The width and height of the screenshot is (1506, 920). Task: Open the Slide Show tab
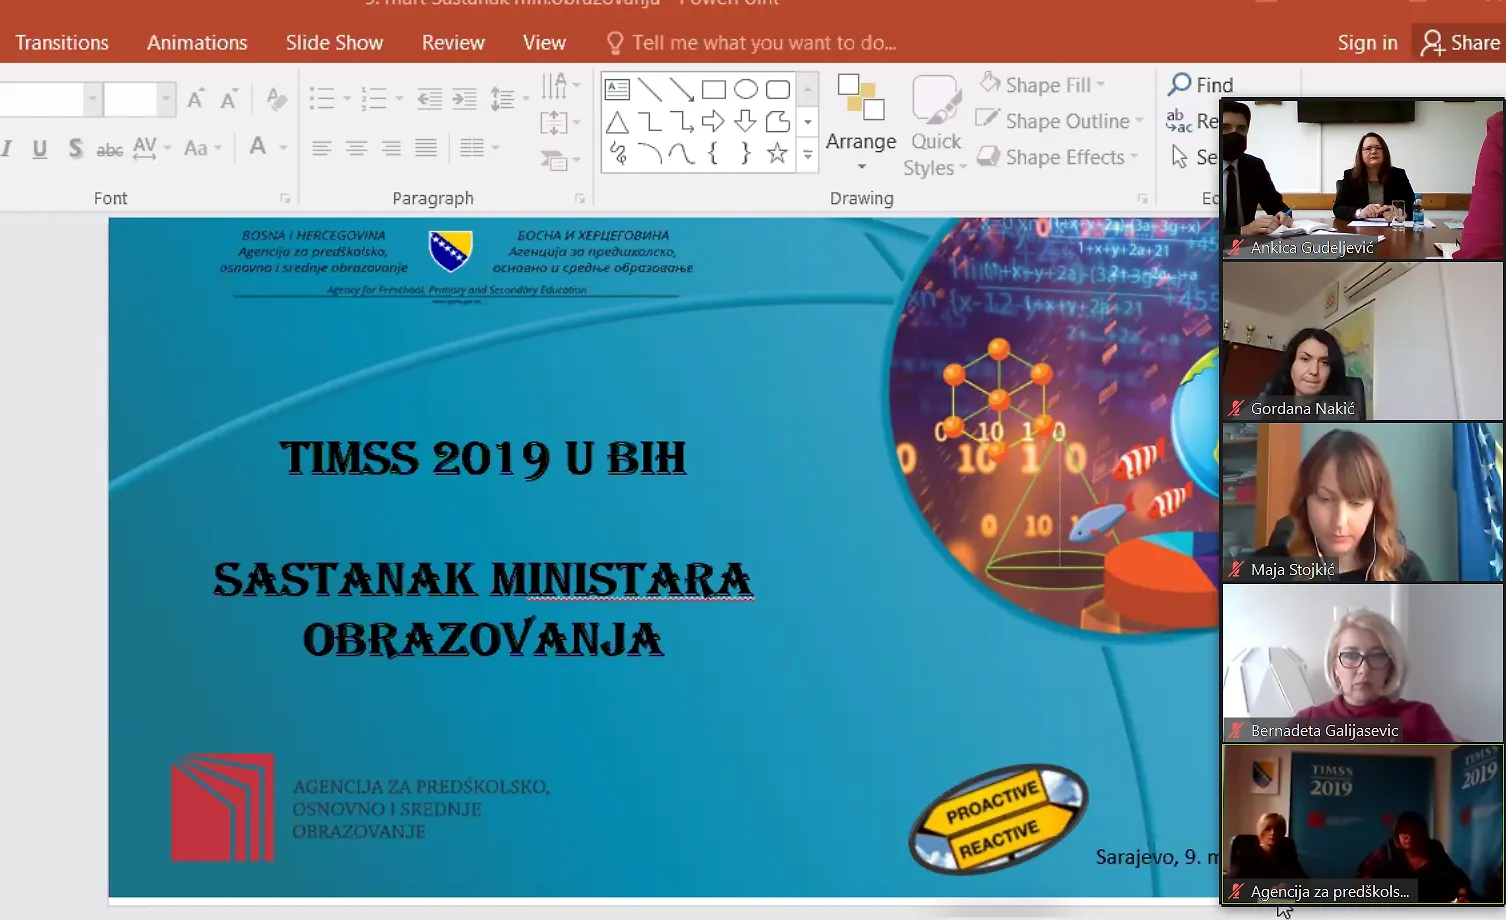click(334, 43)
